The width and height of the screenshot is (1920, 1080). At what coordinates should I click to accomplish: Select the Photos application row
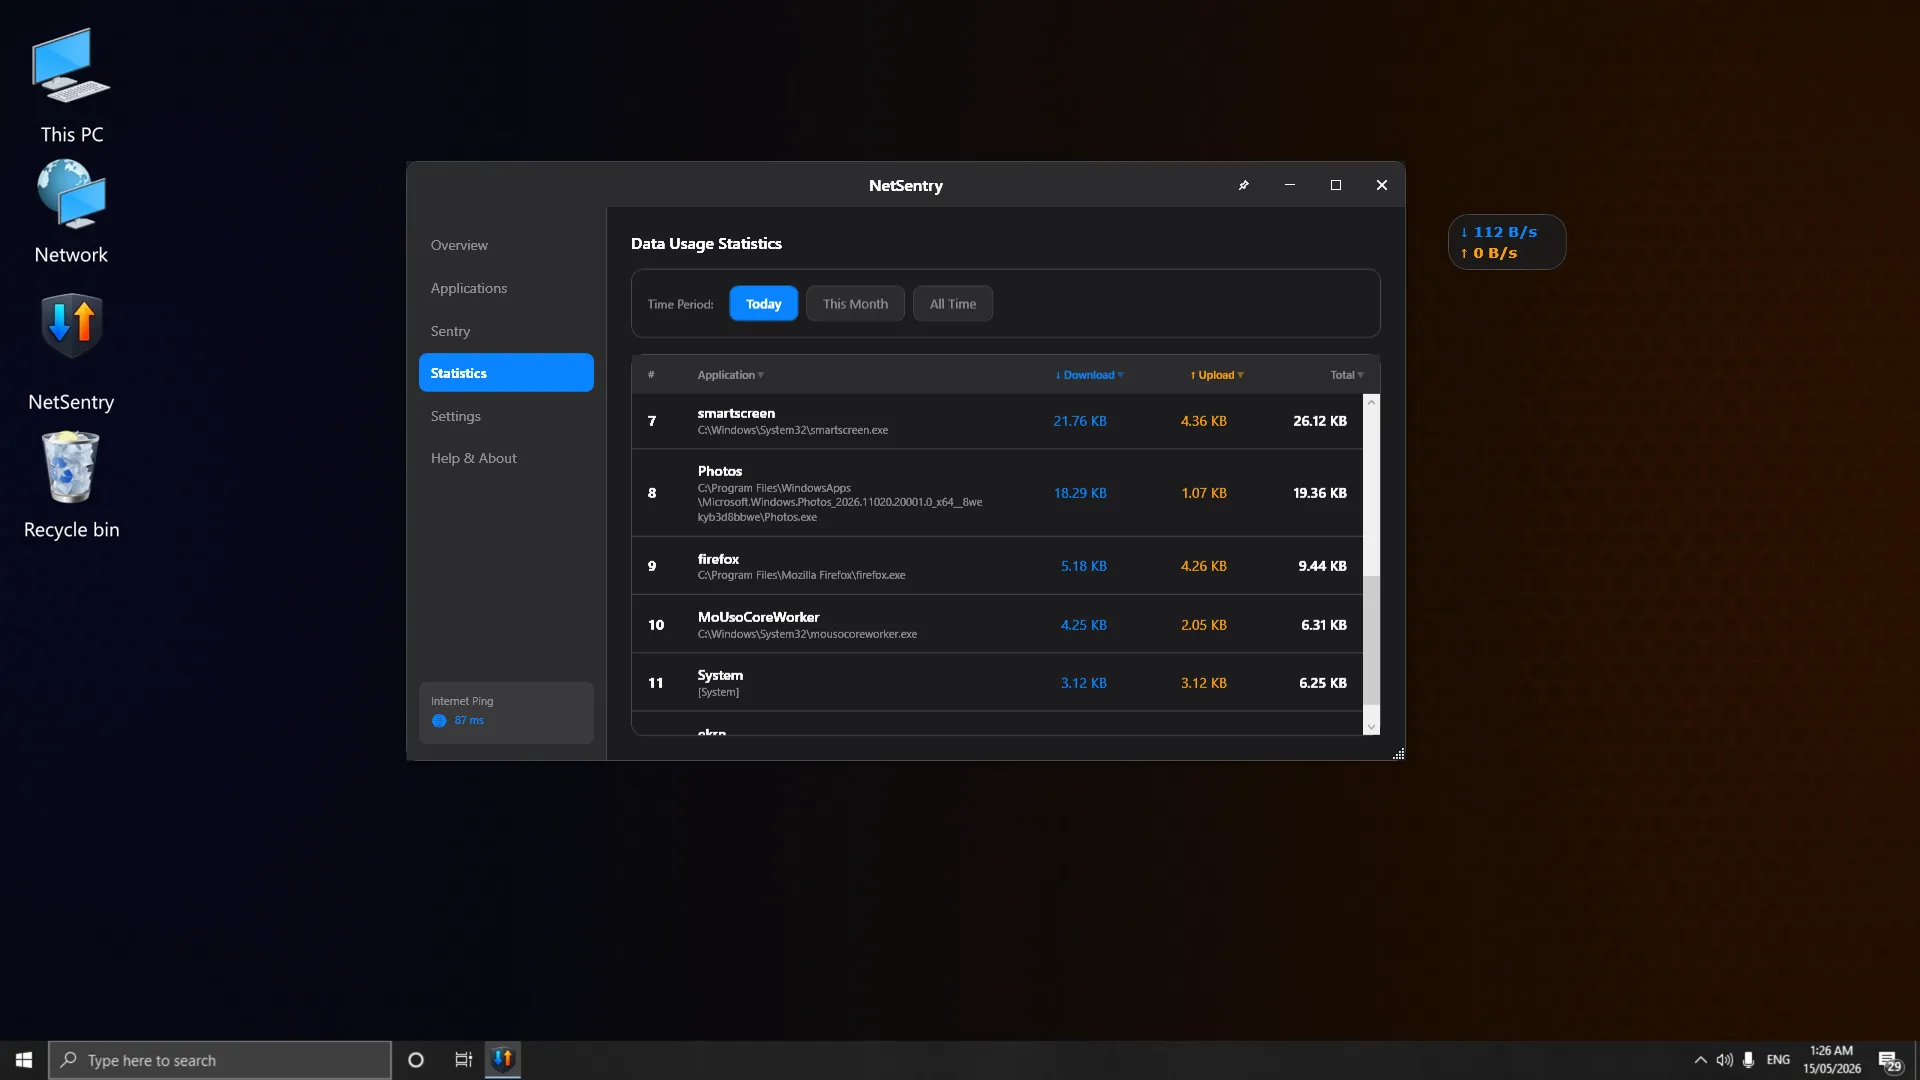(997, 493)
